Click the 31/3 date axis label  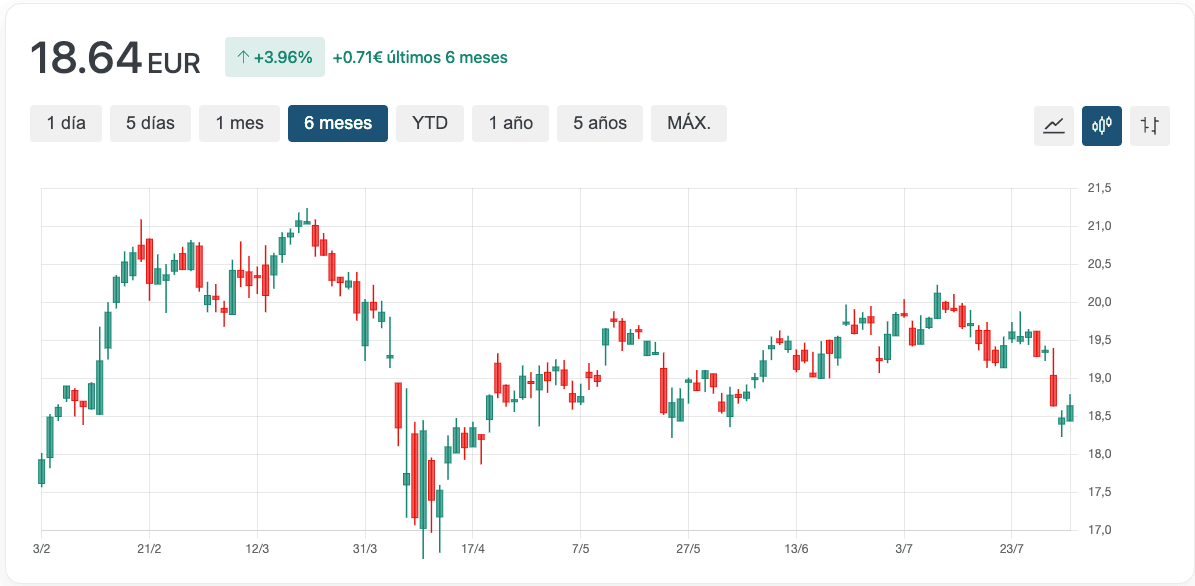point(365,549)
